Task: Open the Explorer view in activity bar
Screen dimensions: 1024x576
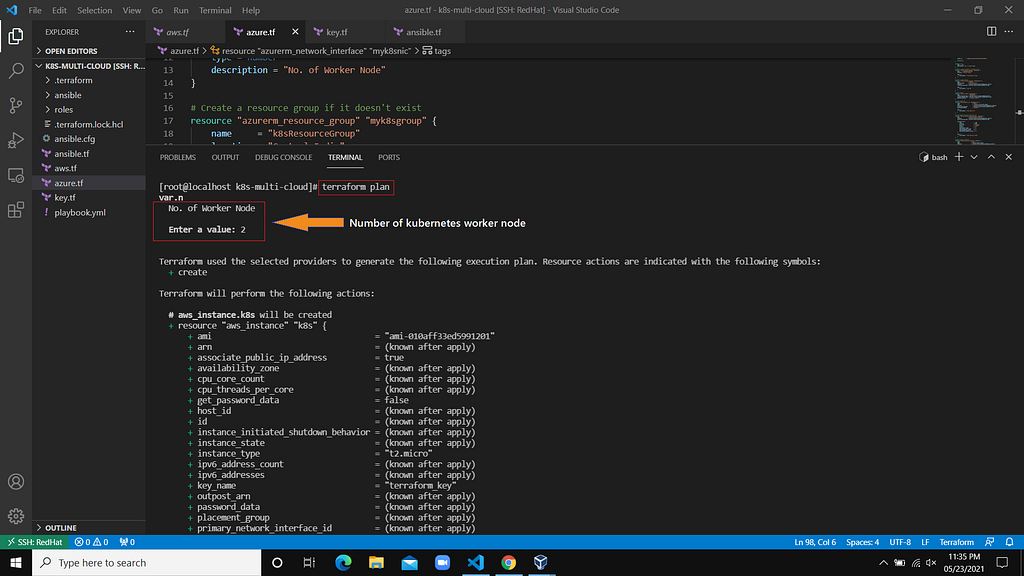Action: (16, 36)
